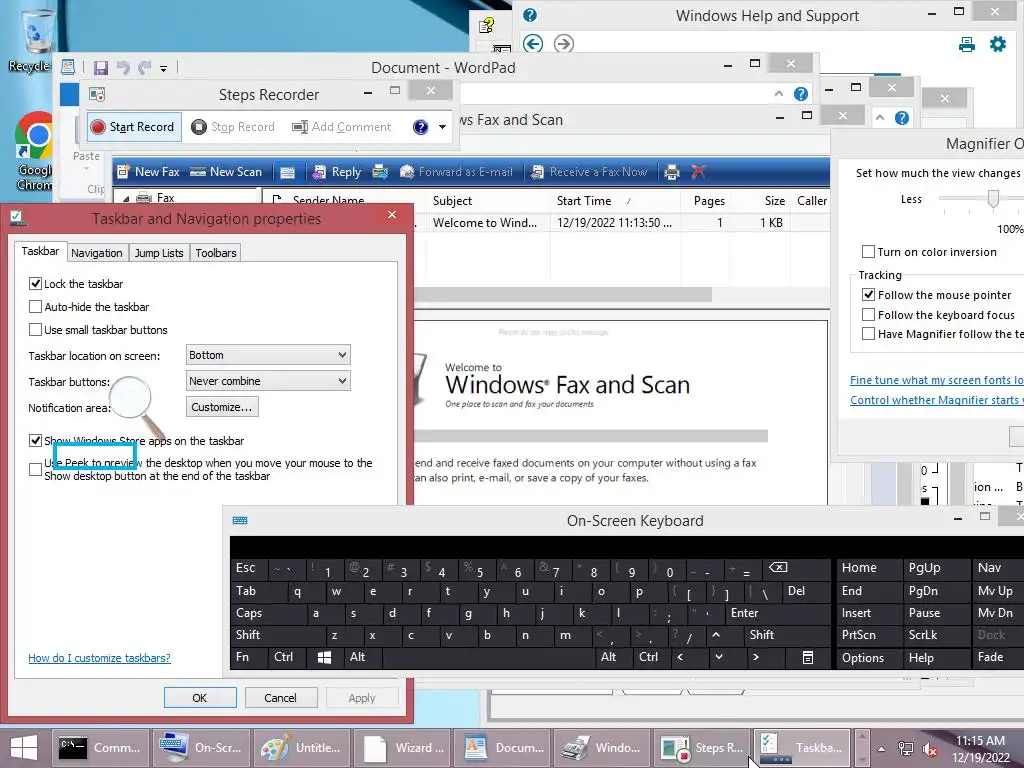Image resolution: width=1024 pixels, height=768 pixels.
Task: Open Steps Recorder help icon
Action: click(421, 127)
